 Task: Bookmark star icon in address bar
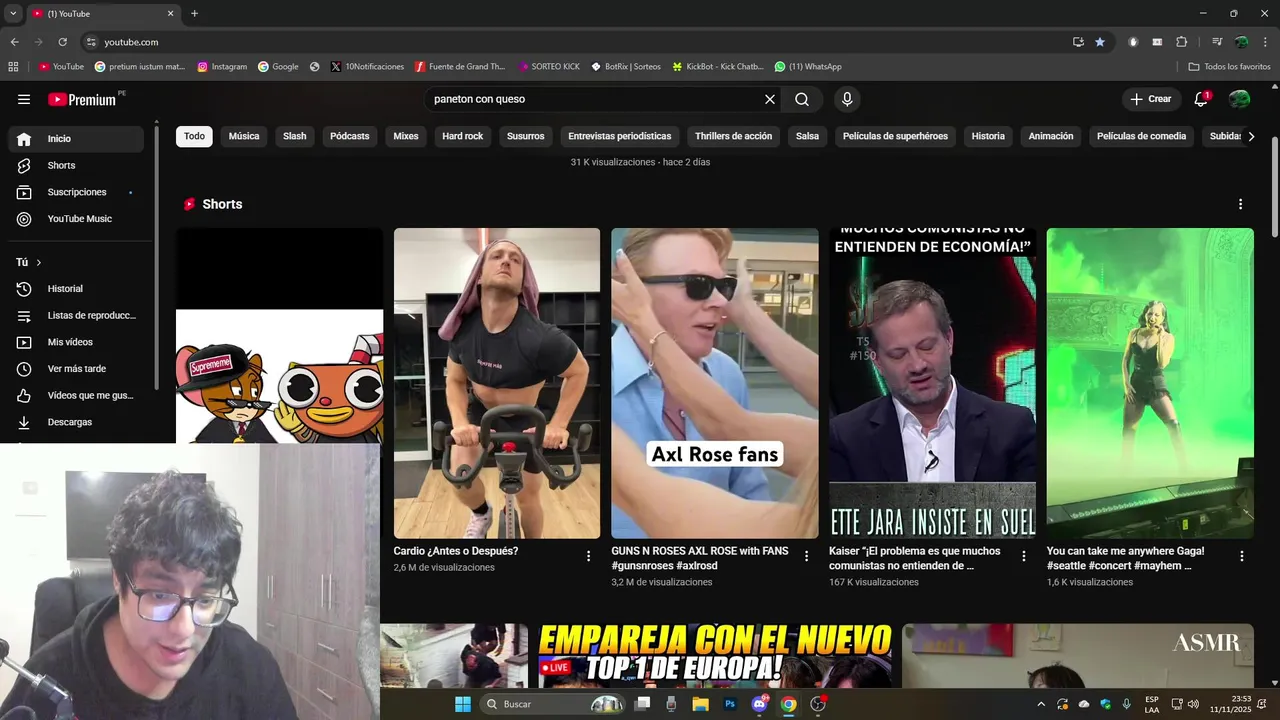pyautogui.click(x=1100, y=42)
